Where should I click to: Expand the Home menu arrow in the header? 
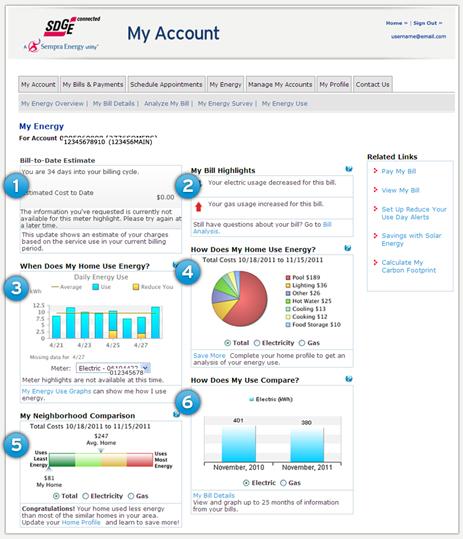(406, 23)
